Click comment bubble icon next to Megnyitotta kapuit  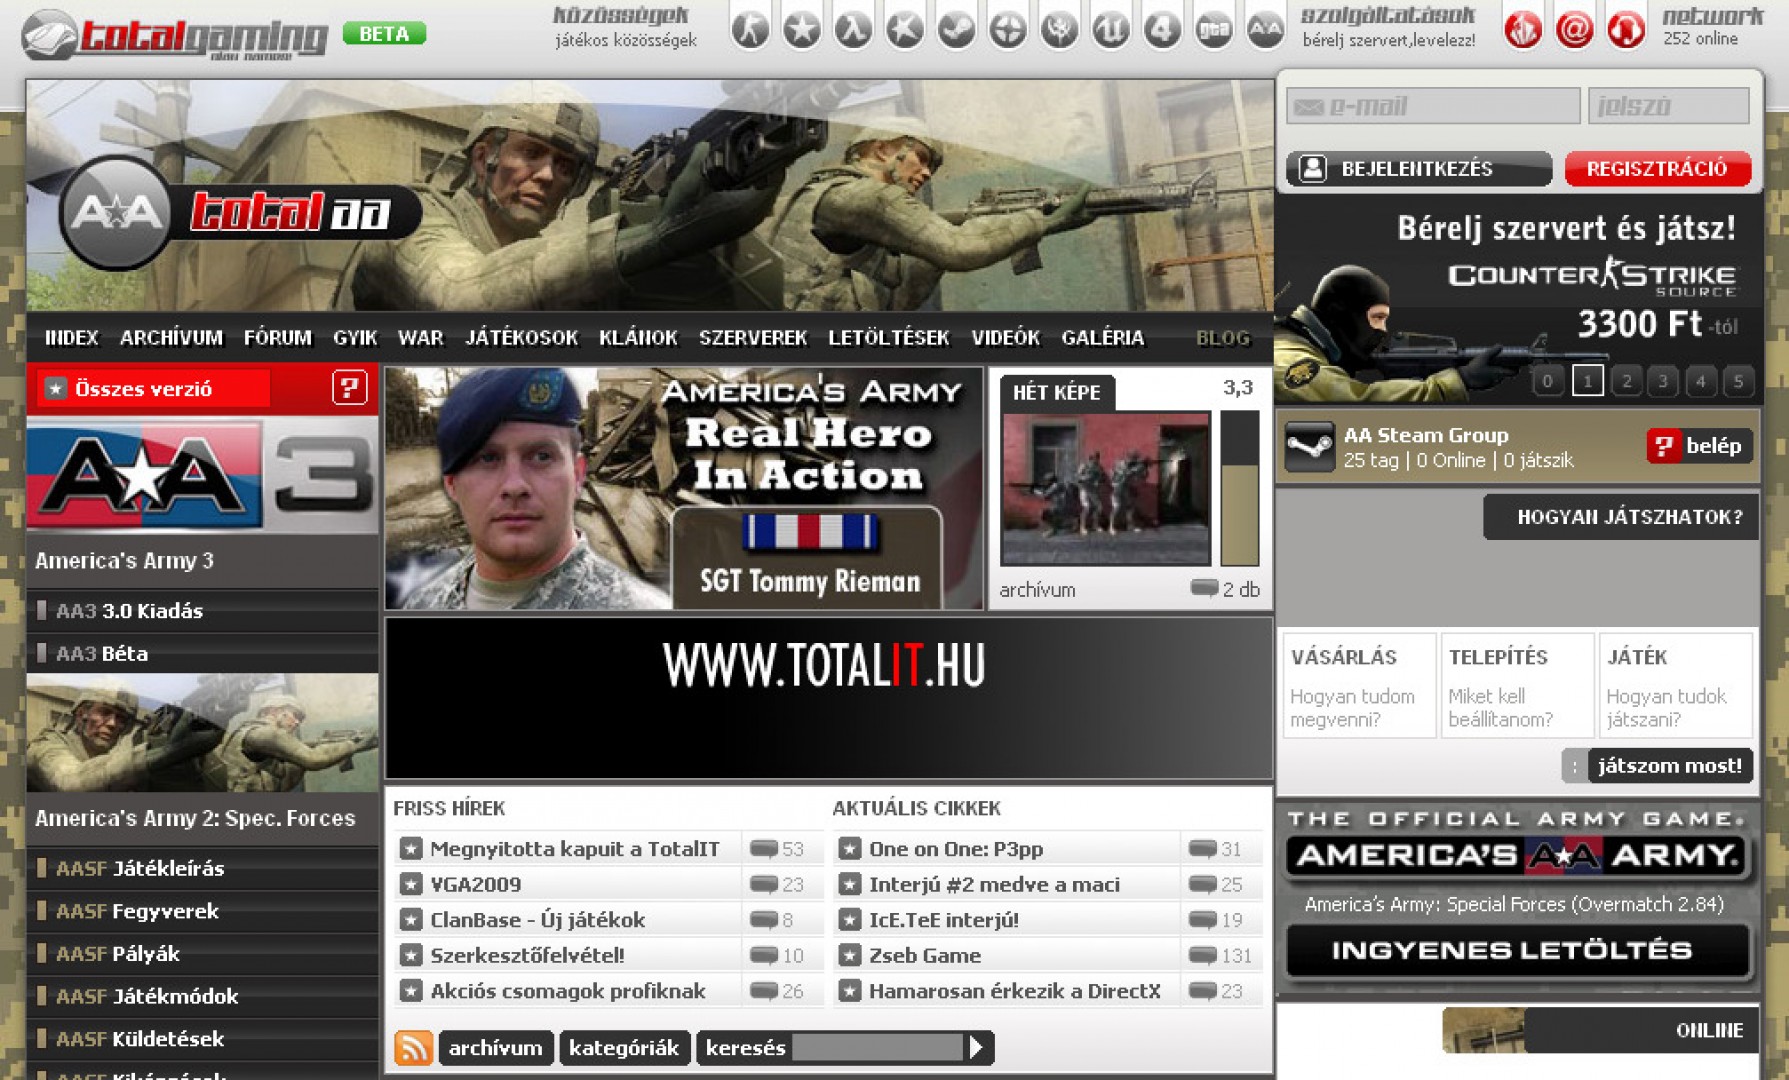tap(763, 849)
